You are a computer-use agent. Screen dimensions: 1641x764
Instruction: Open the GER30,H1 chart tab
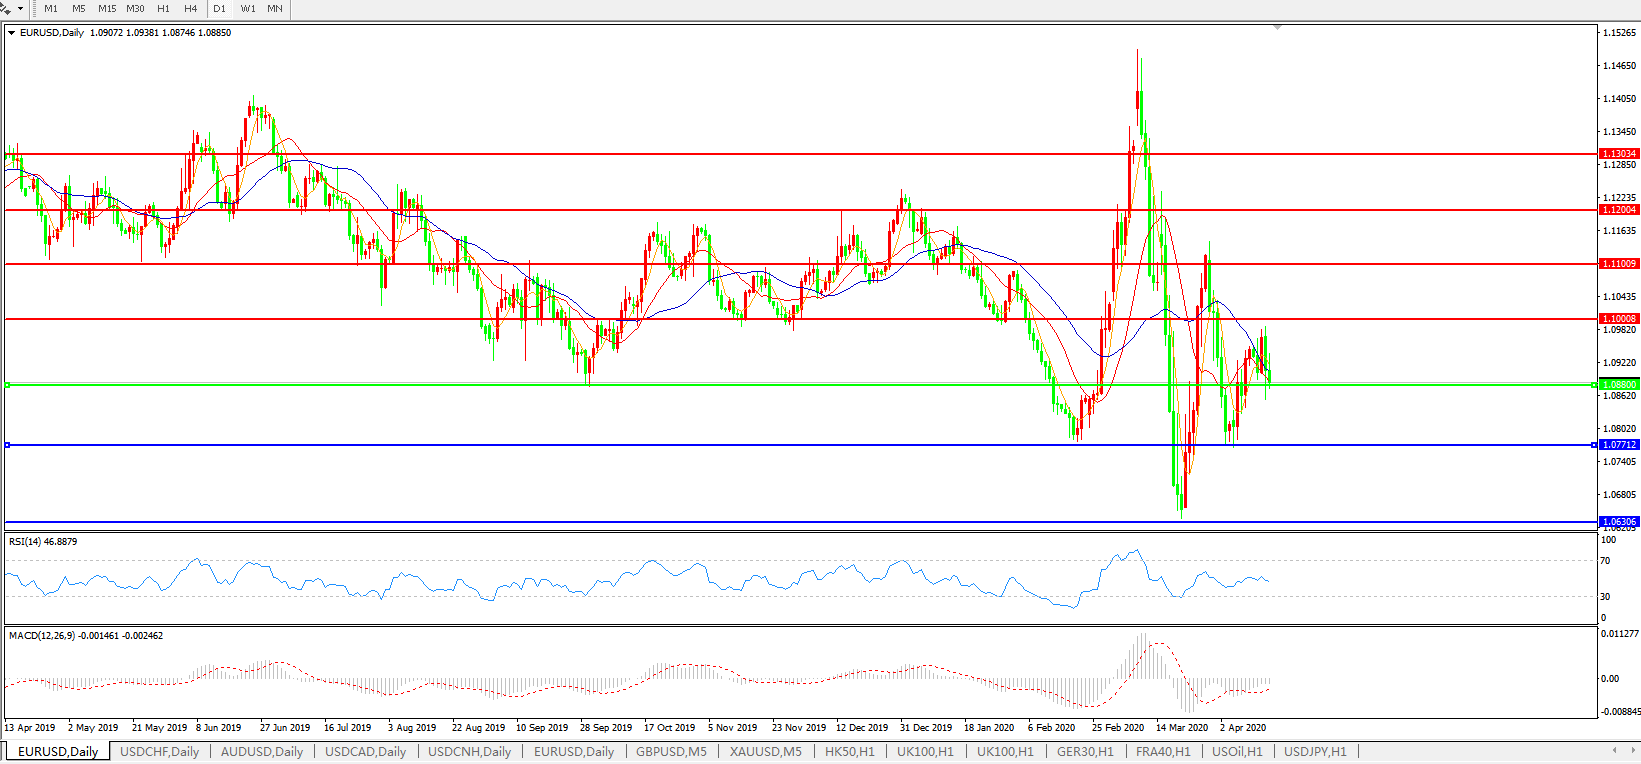point(1085,752)
